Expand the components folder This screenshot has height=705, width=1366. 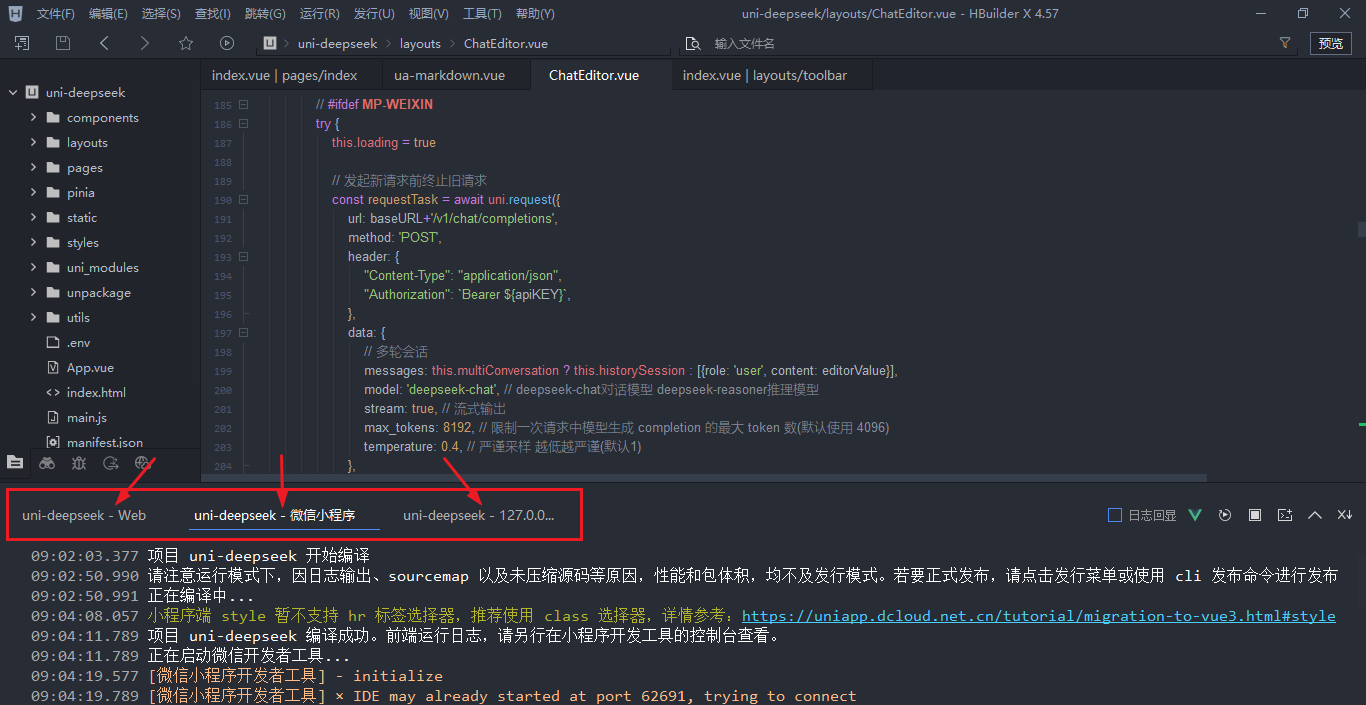(x=33, y=117)
